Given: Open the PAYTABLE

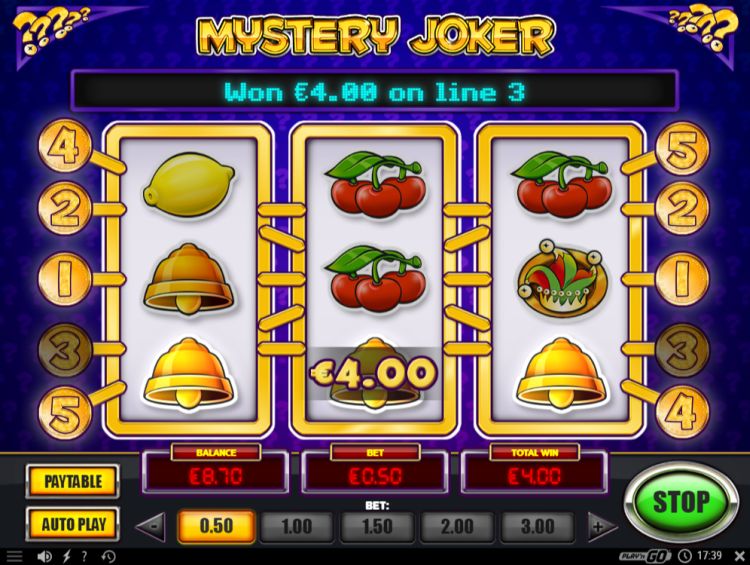Looking at the screenshot, I should click(x=73, y=481).
